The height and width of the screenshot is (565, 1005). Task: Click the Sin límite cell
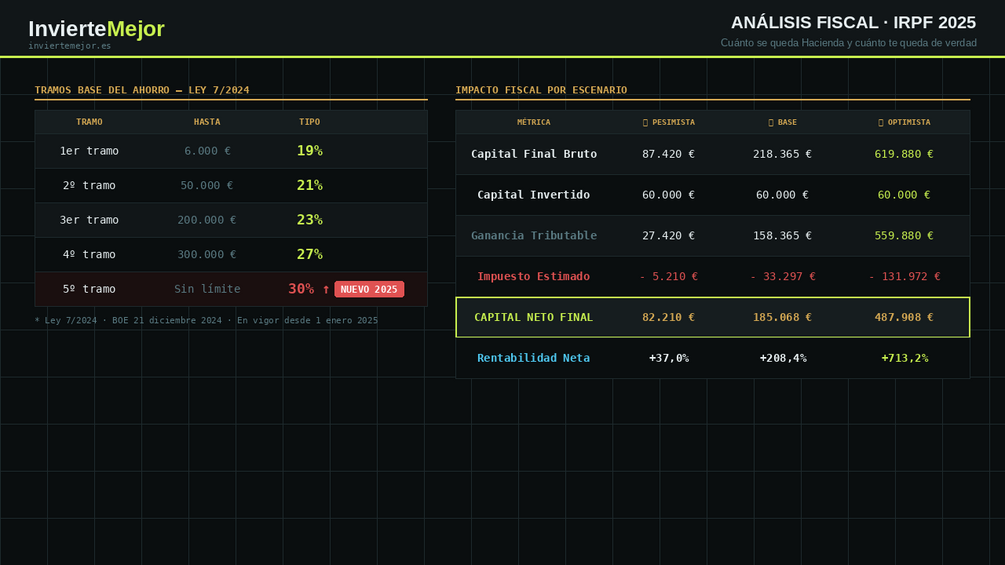click(207, 289)
